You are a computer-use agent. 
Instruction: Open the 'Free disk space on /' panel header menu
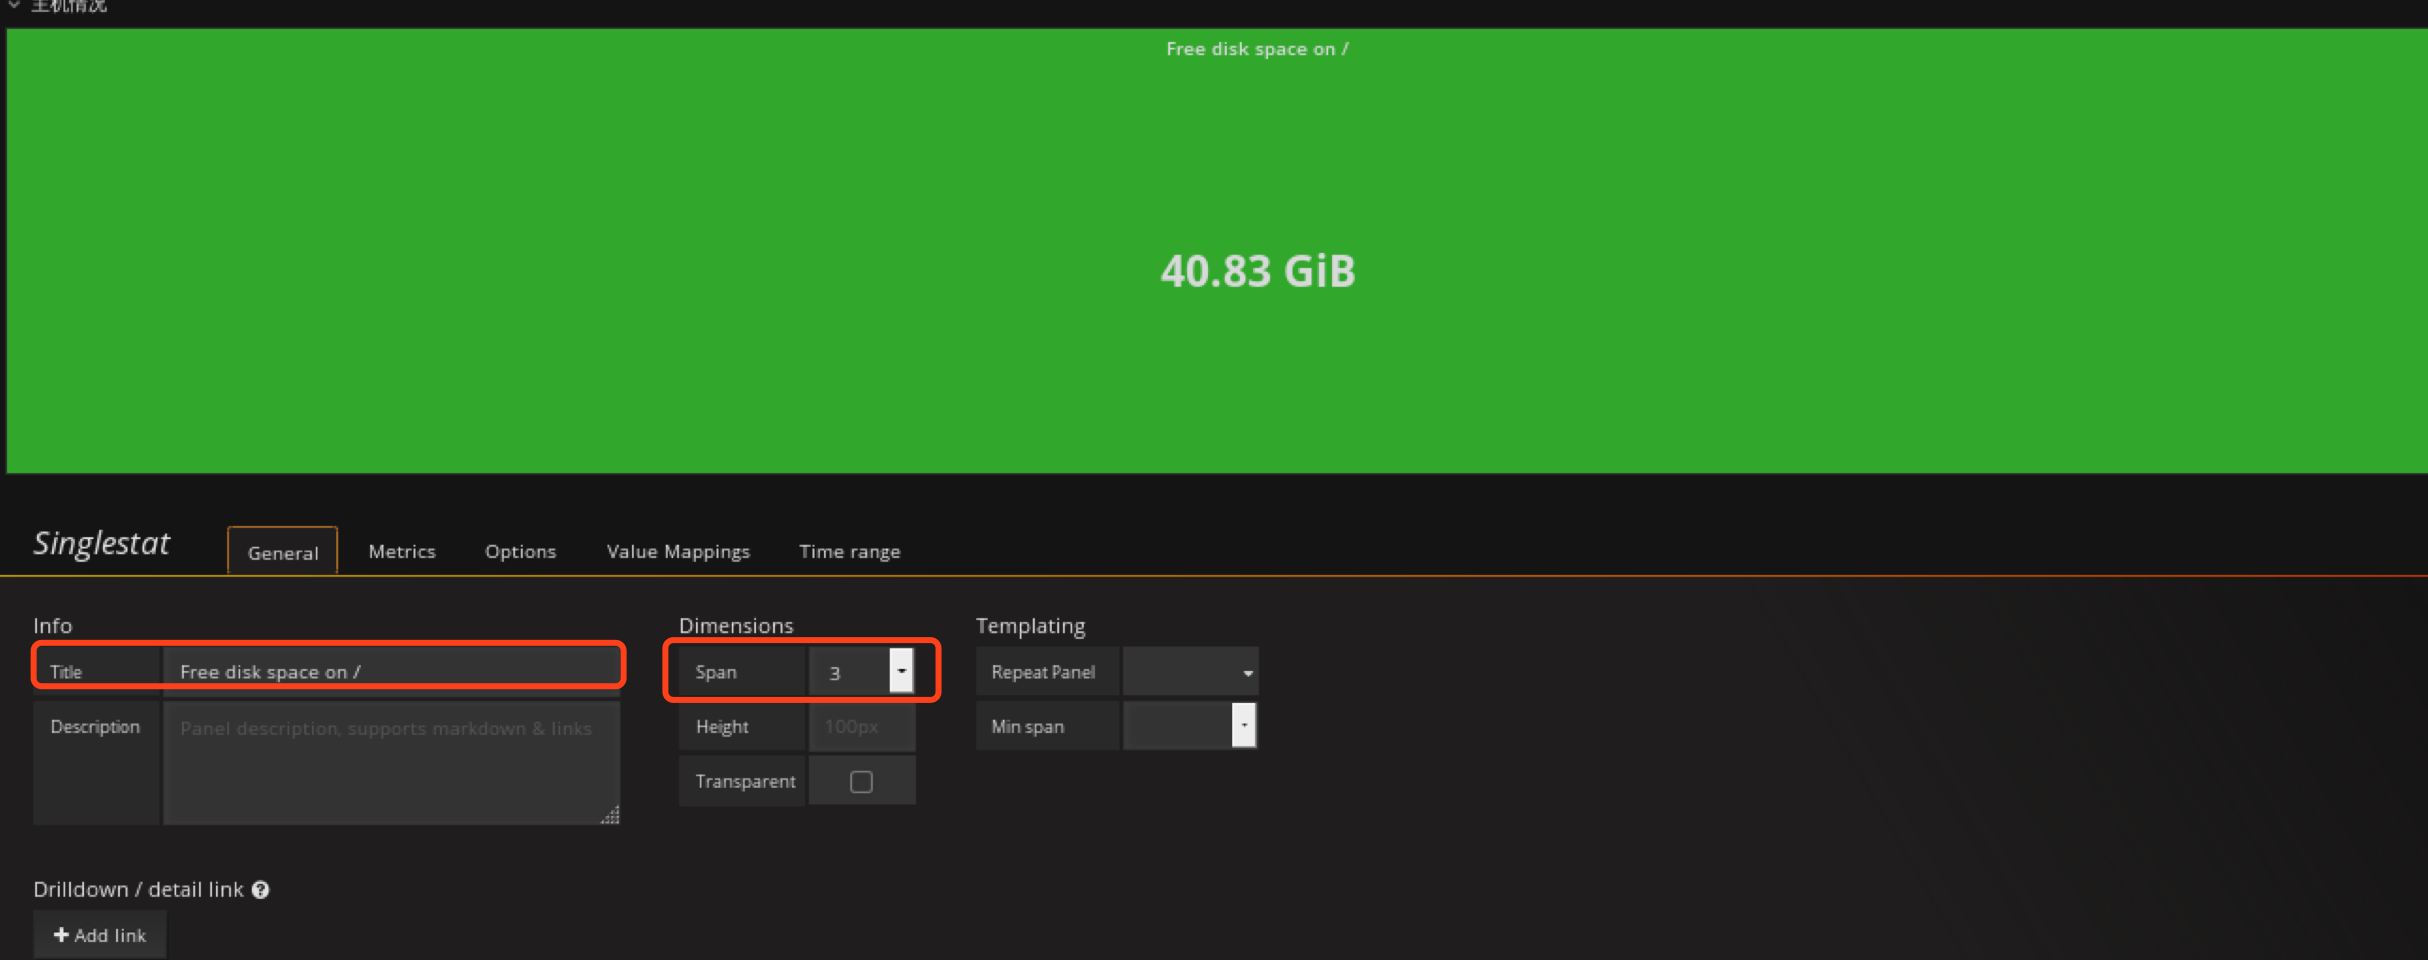pyautogui.click(x=1256, y=49)
